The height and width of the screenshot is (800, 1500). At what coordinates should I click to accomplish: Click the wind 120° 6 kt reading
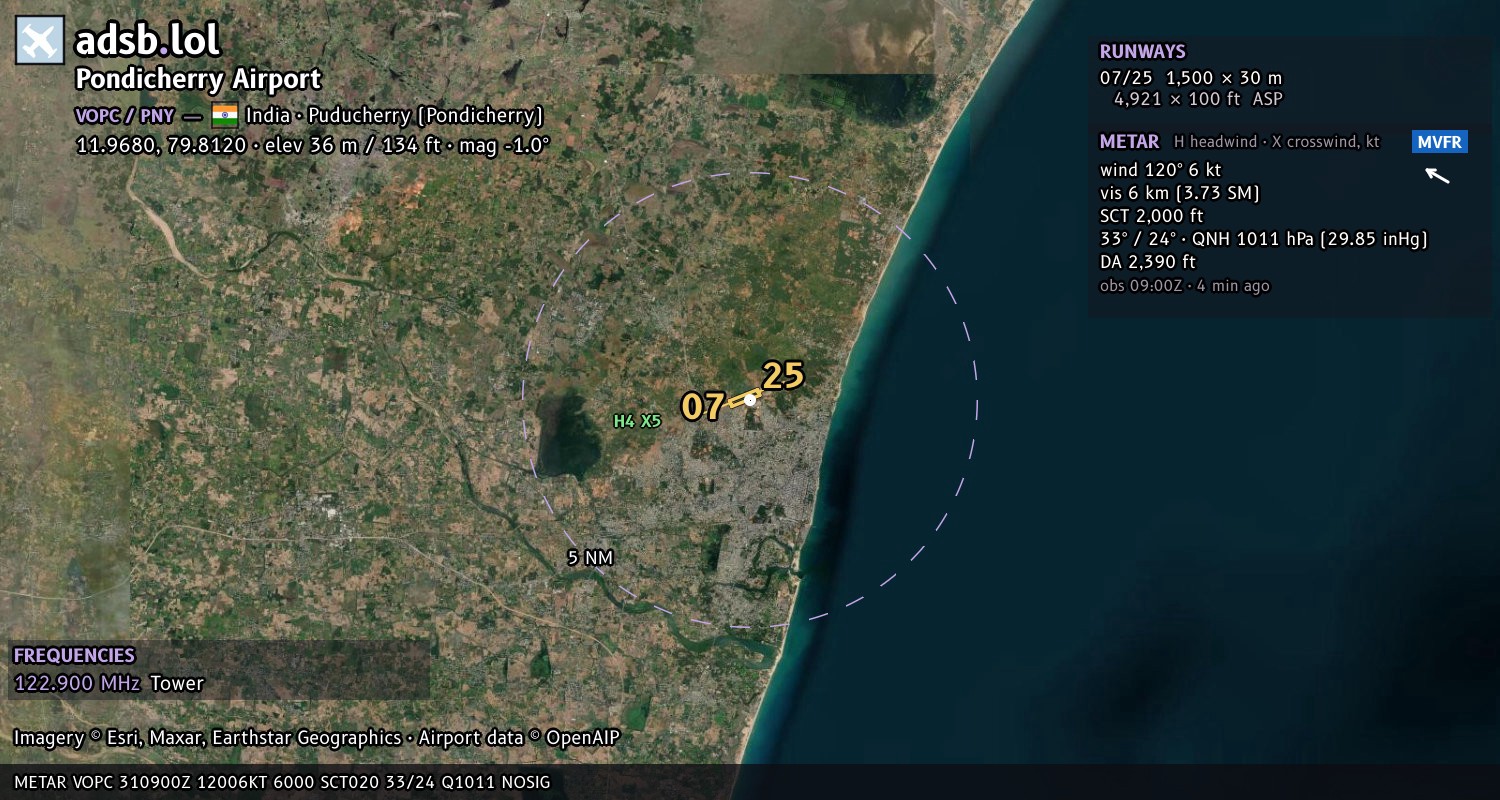[x=1160, y=170]
